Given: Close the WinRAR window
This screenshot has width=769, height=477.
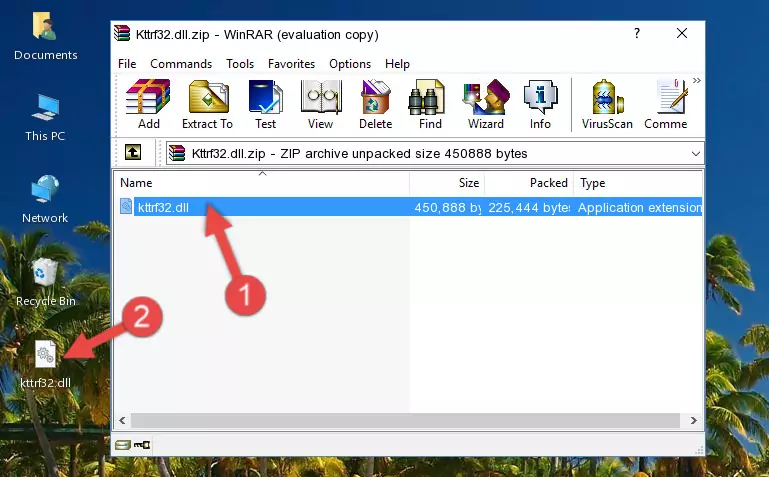Looking at the screenshot, I should point(682,33).
